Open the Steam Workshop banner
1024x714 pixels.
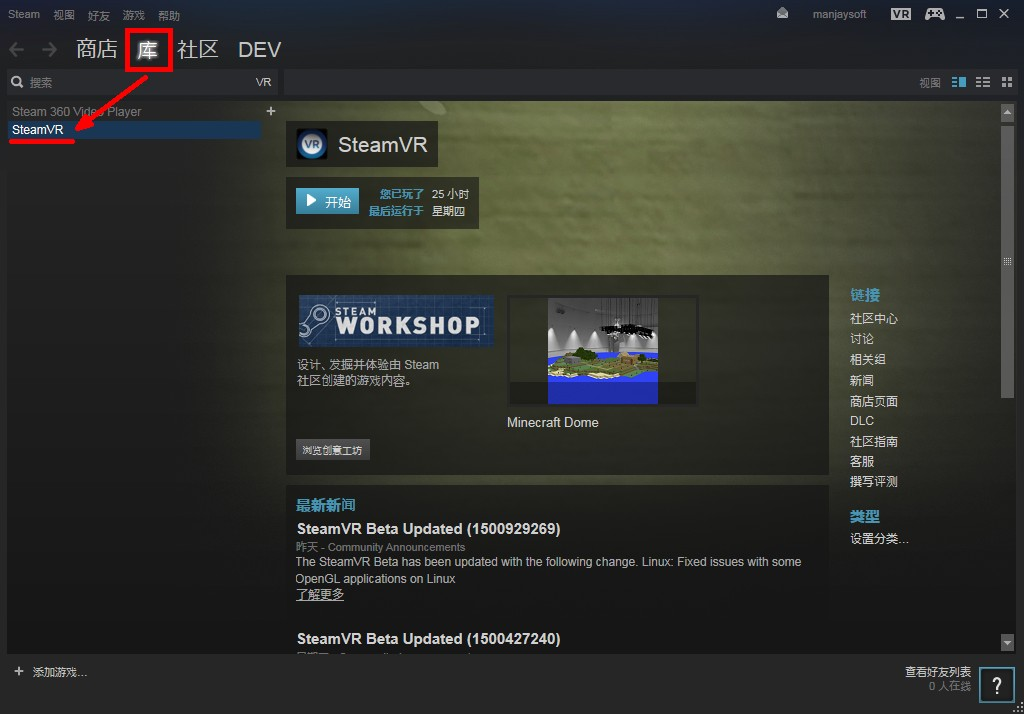(x=396, y=321)
